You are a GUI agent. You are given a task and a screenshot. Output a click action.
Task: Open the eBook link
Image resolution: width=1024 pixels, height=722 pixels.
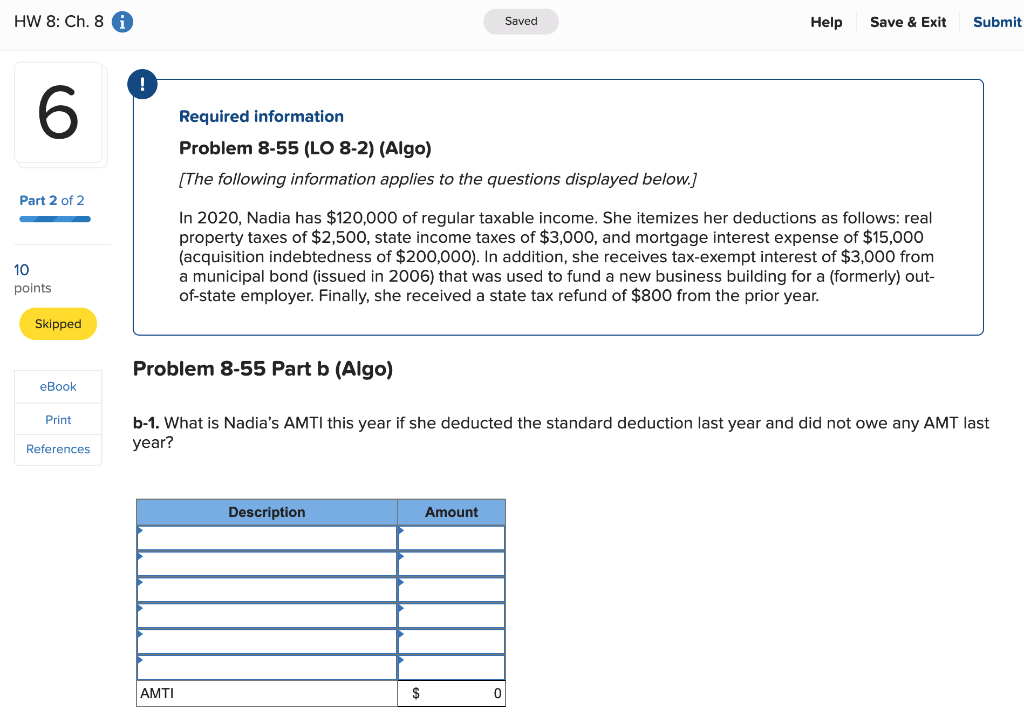[58, 386]
